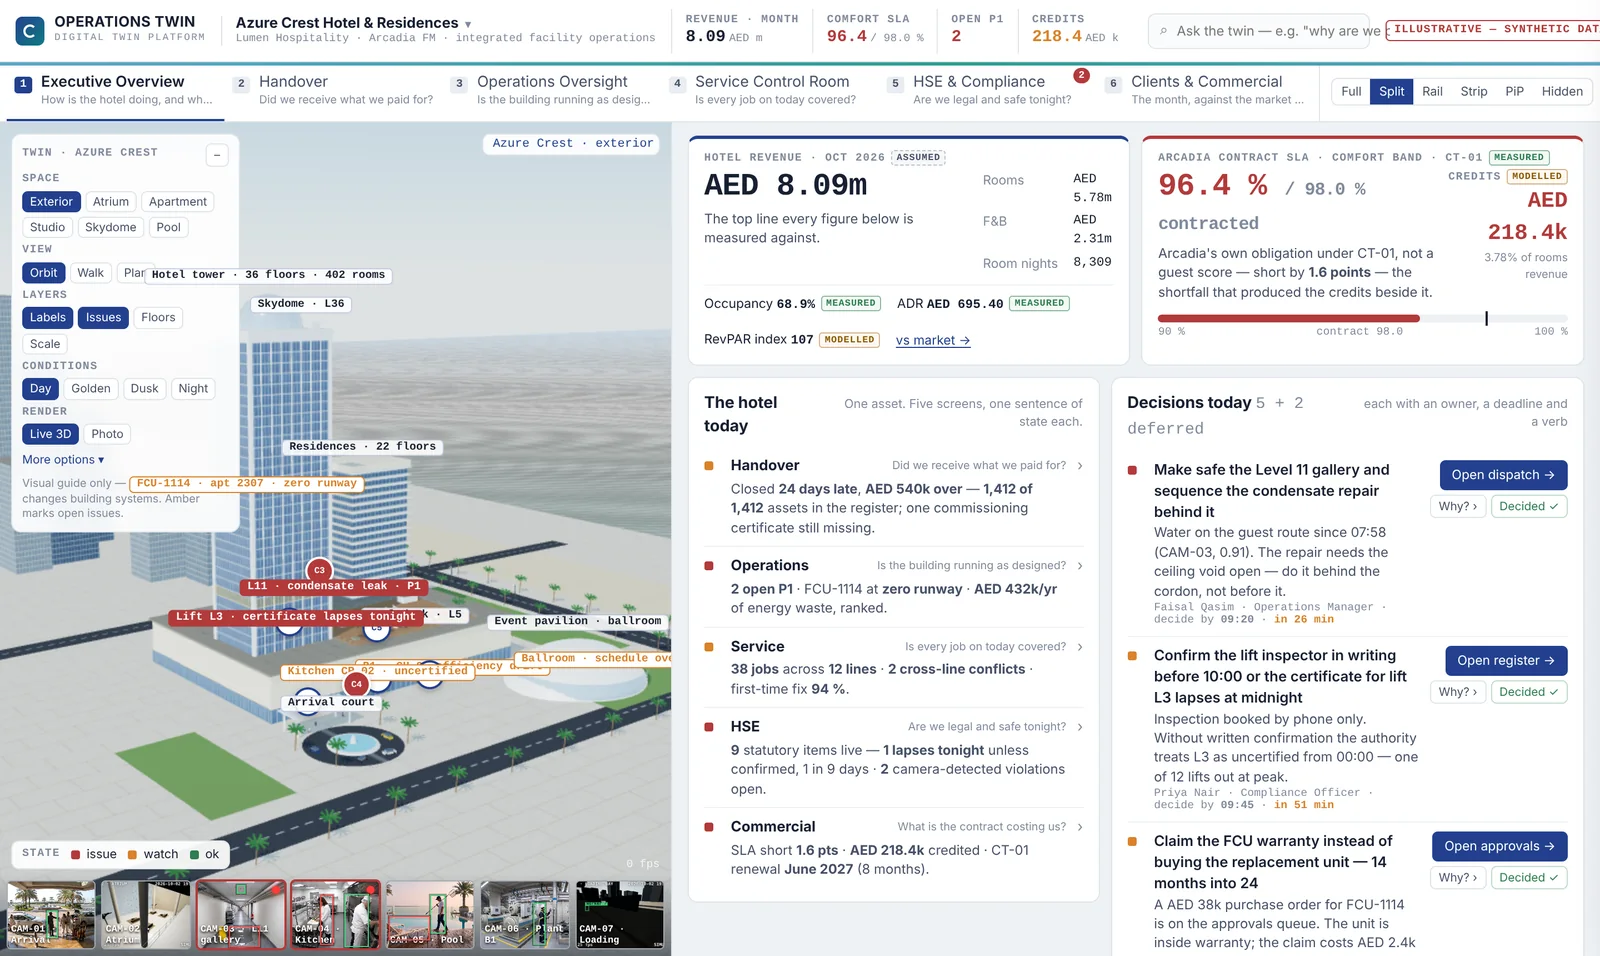Expand Why? for the Level 11 gallery decision
1600x956 pixels.
pyautogui.click(x=1458, y=506)
